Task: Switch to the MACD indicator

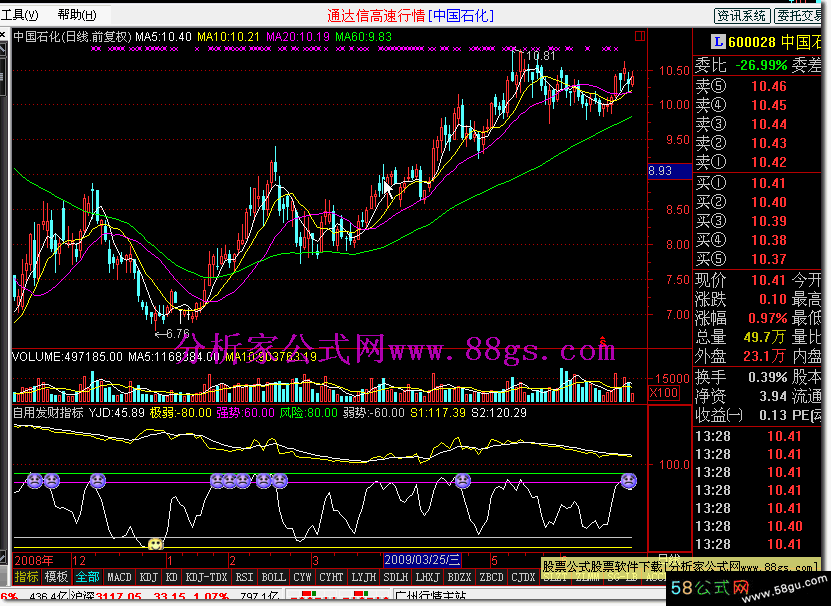Action: (x=119, y=577)
